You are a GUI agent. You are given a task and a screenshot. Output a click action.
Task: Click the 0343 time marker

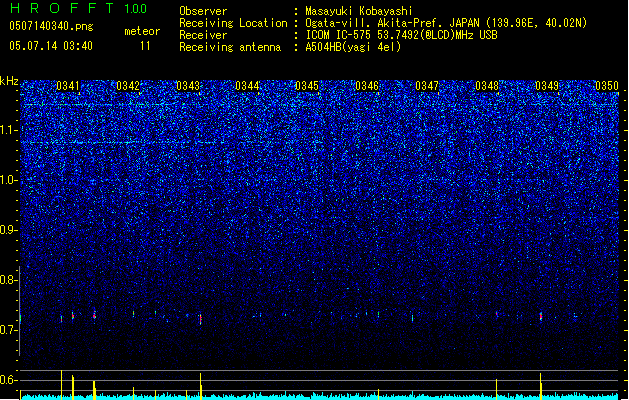point(188,86)
